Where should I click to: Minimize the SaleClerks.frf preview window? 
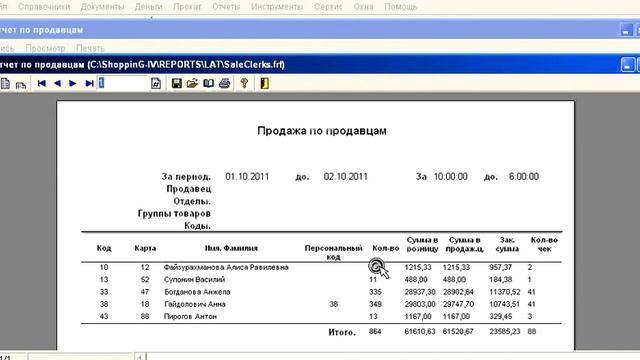pos(627,65)
